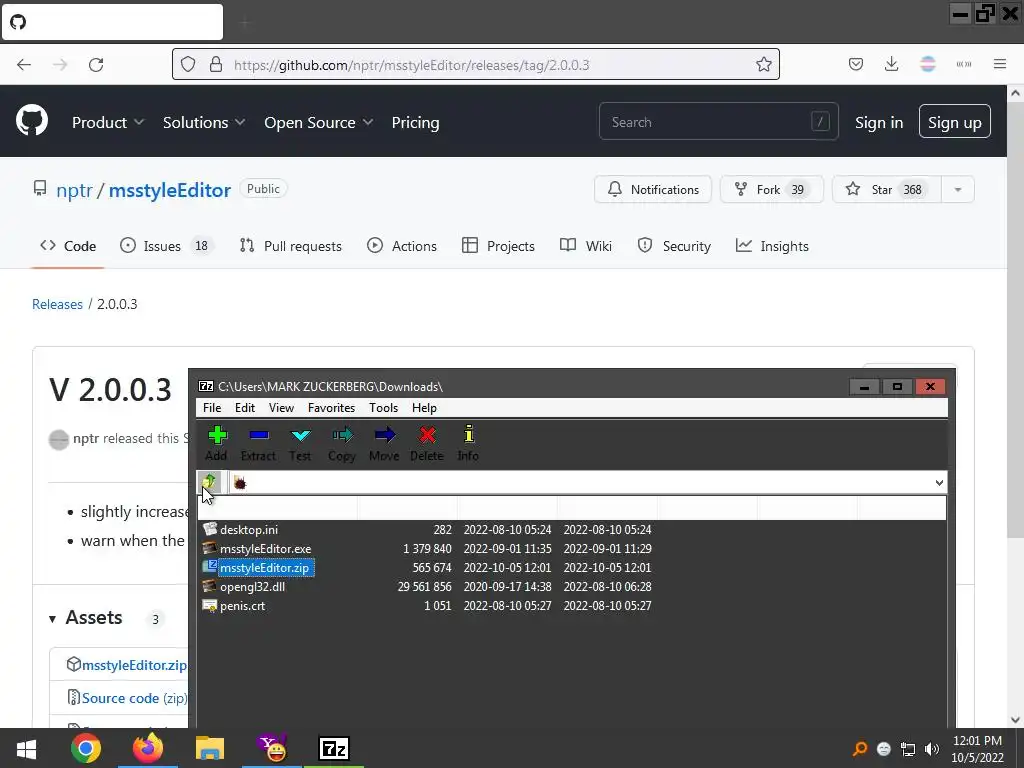Click the Add button in 7-Zip toolbar
Image resolution: width=1024 pixels, height=768 pixels.
click(x=216, y=443)
